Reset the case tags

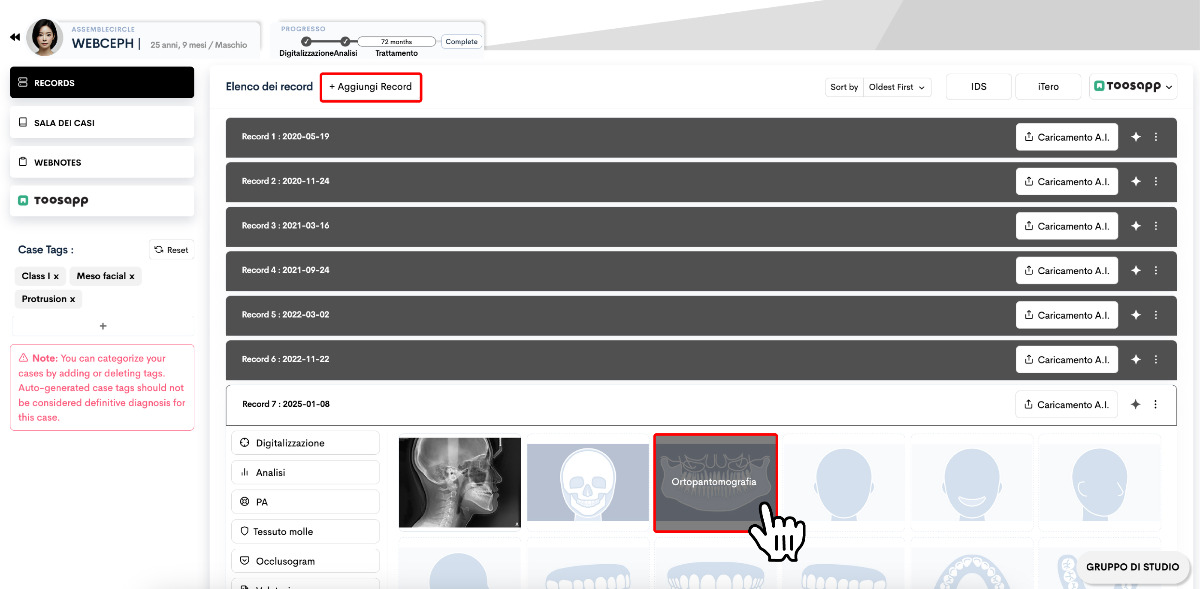[170, 250]
